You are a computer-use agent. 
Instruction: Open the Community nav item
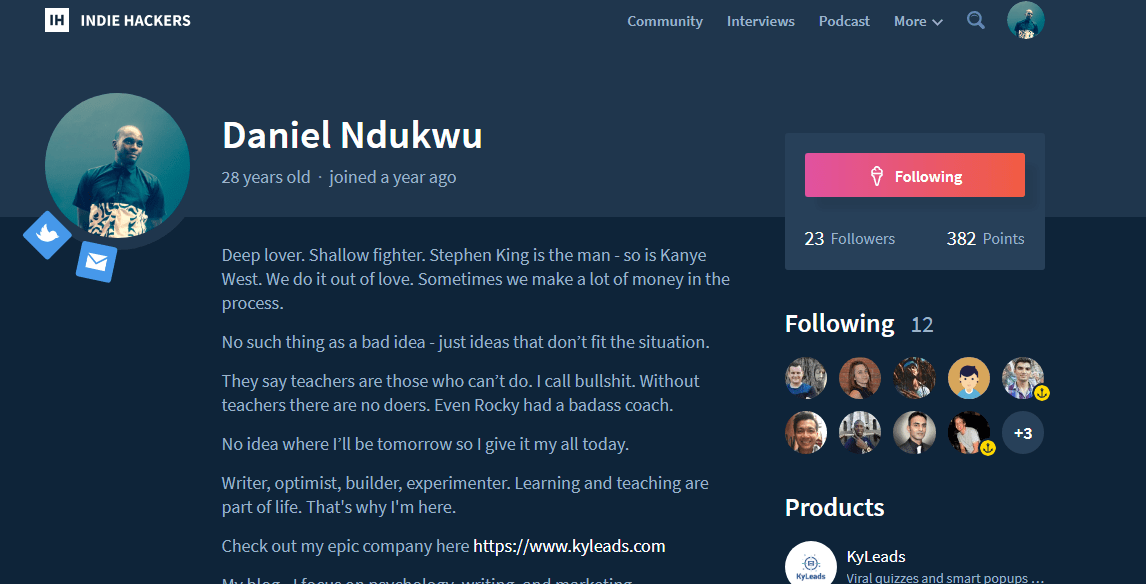click(x=665, y=21)
